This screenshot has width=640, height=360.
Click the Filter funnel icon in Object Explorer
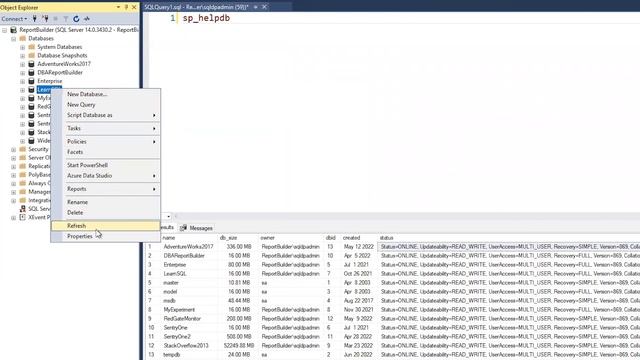pyautogui.click(x=65, y=19)
